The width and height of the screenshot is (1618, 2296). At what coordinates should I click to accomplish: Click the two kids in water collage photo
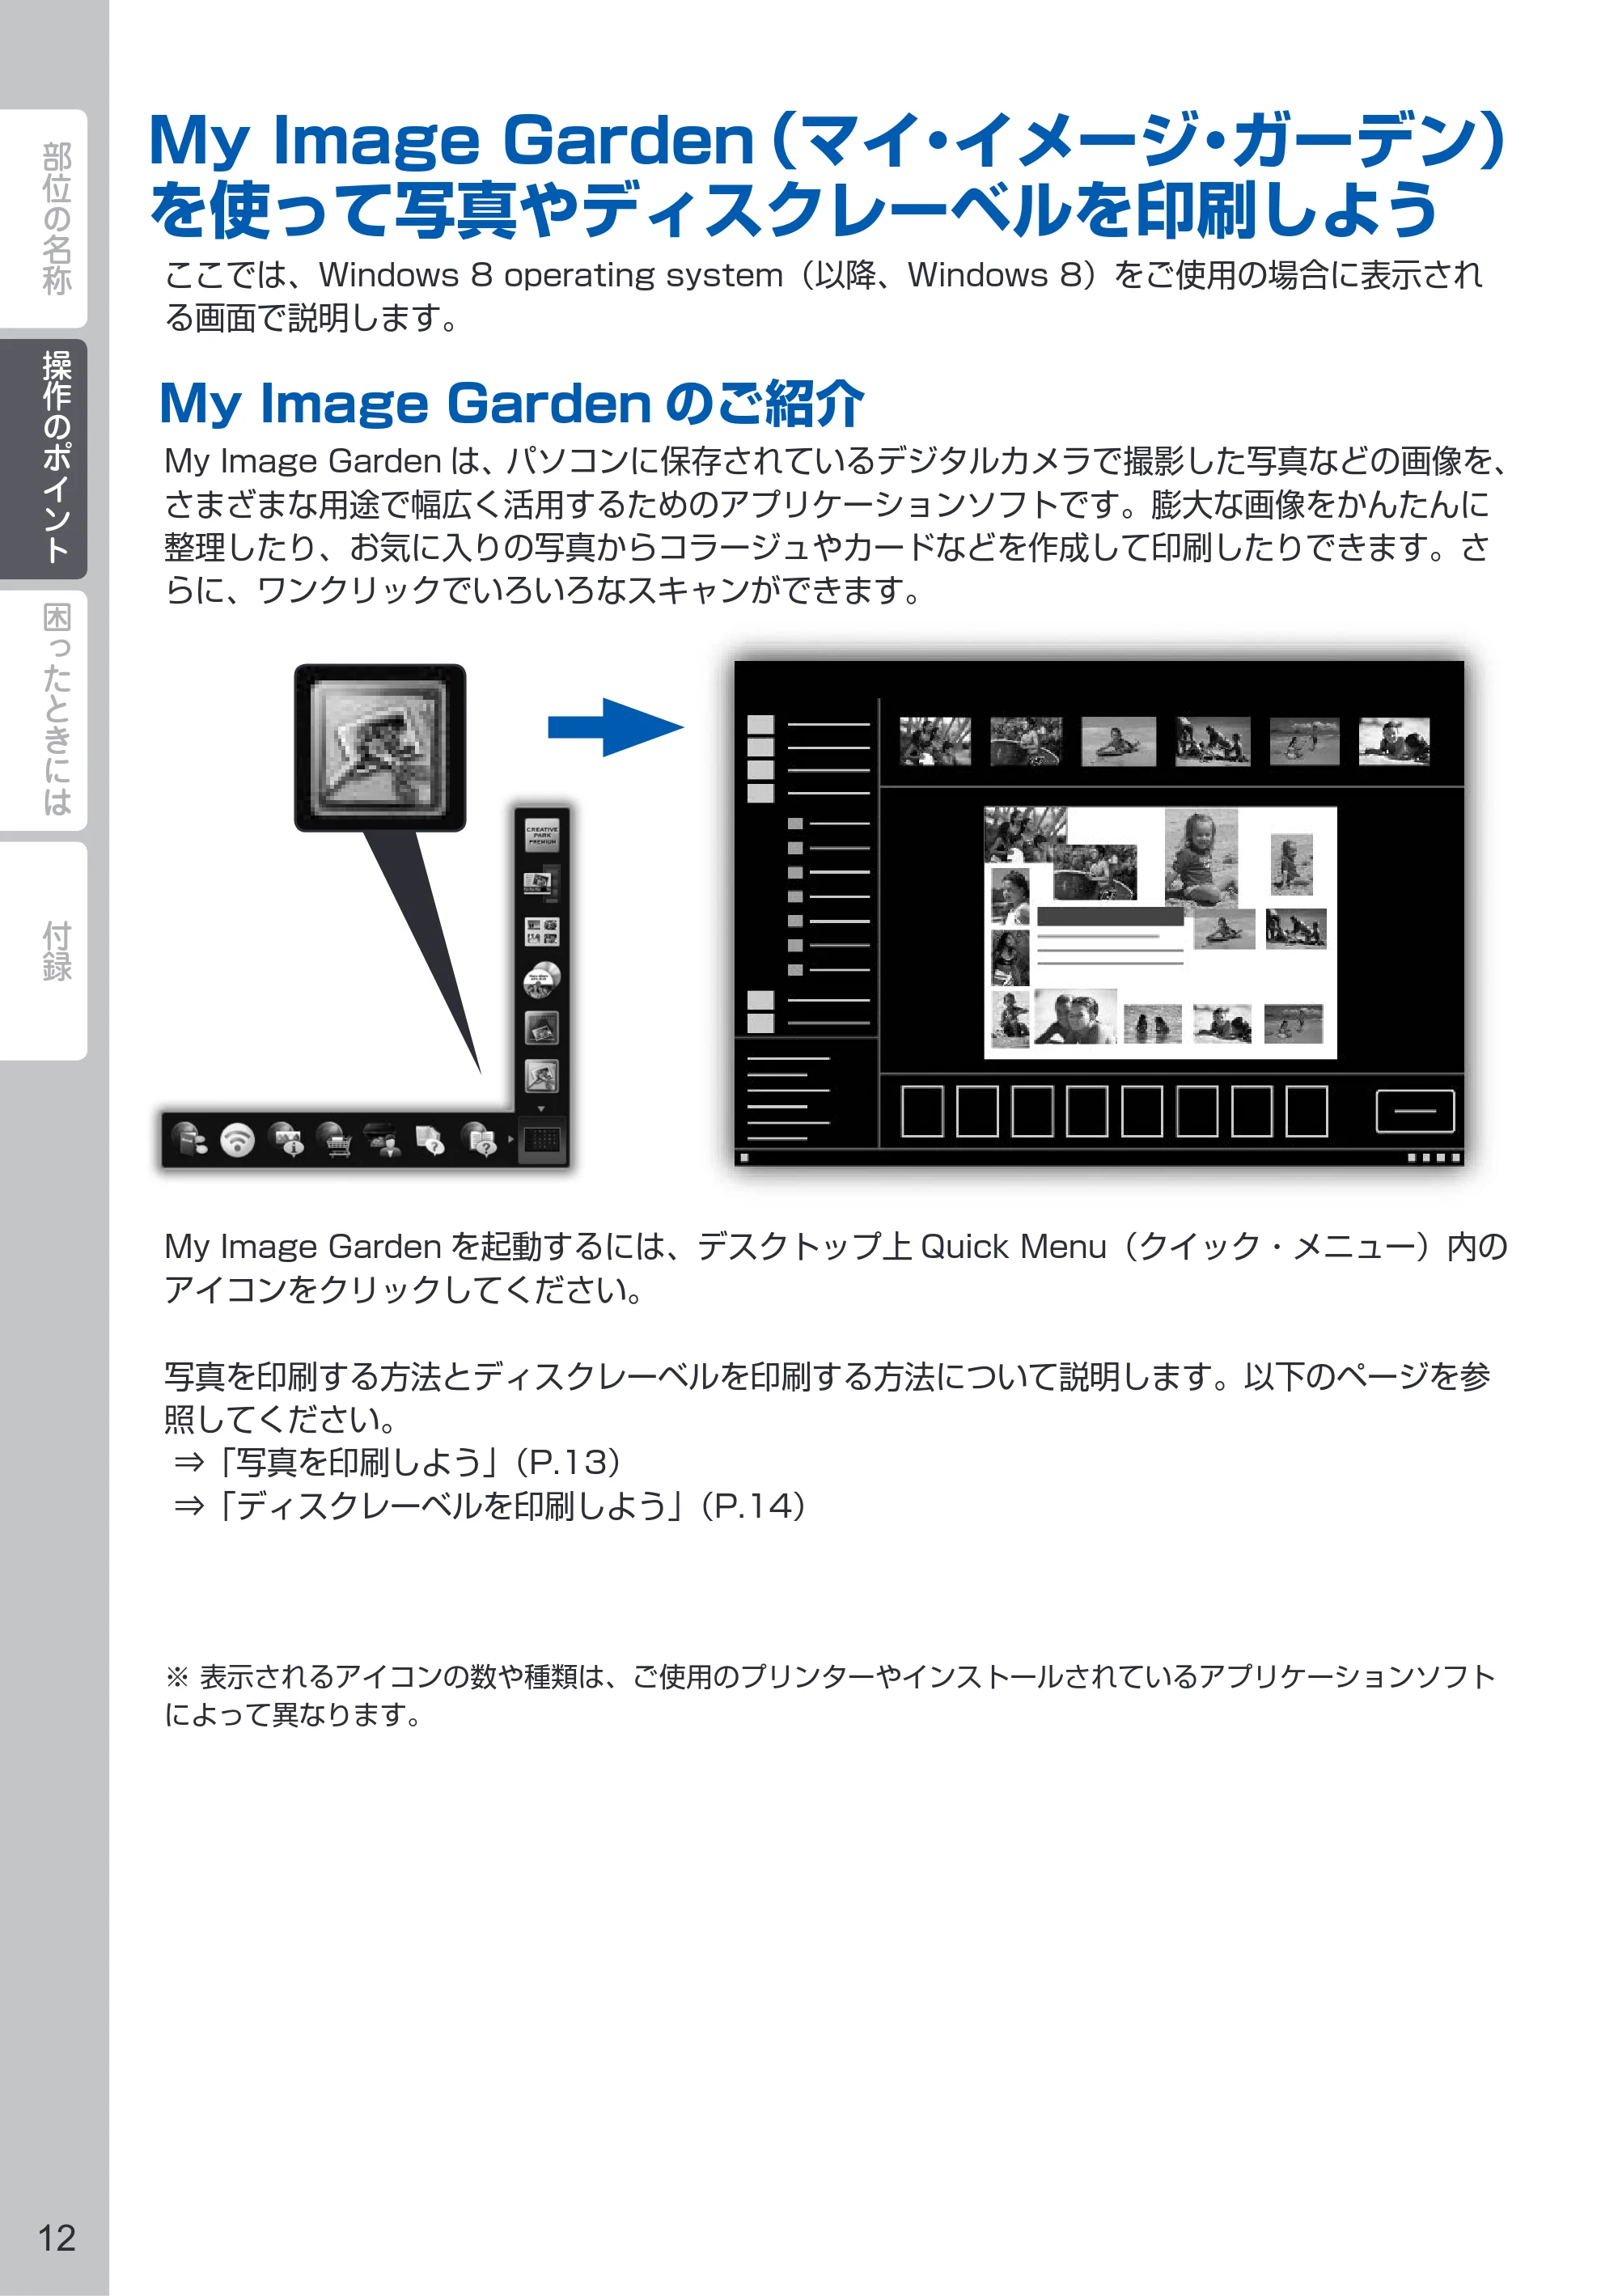(x=1153, y=1024)
